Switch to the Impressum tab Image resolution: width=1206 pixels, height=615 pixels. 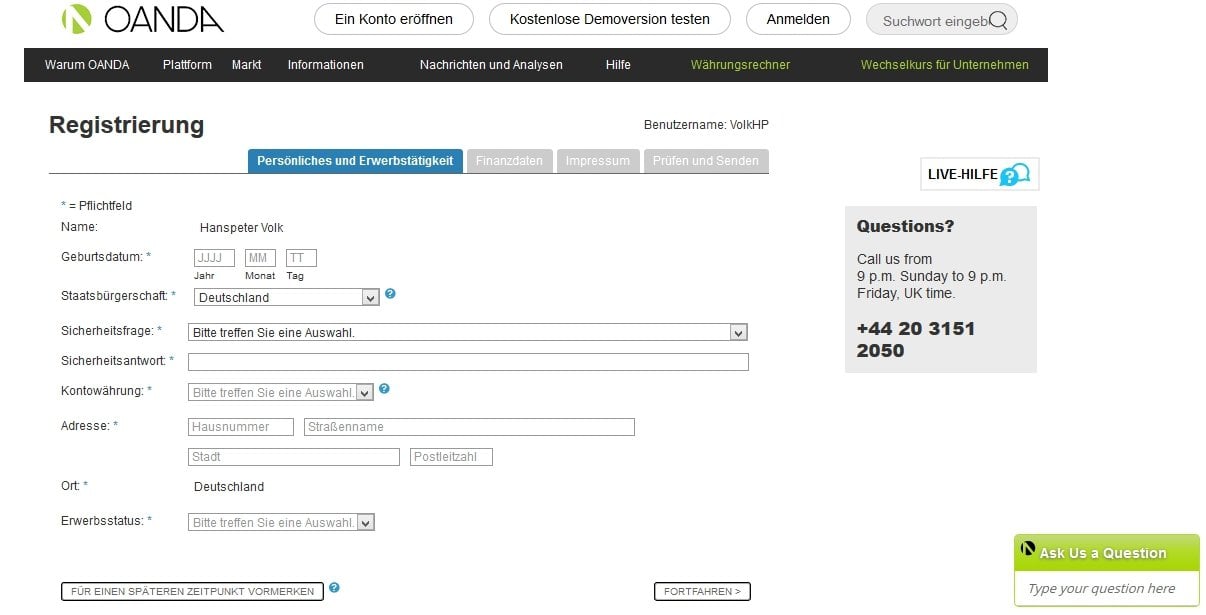click(598, 161)
